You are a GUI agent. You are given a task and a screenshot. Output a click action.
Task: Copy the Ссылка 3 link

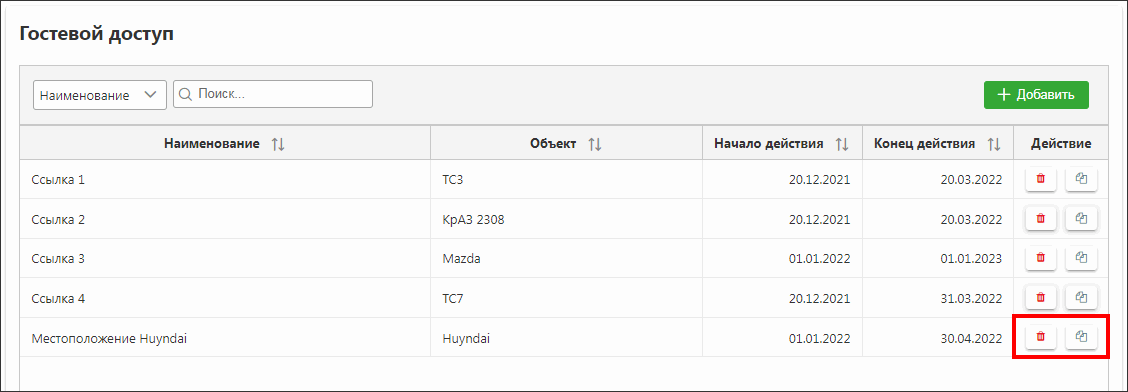click(1081, 257)
